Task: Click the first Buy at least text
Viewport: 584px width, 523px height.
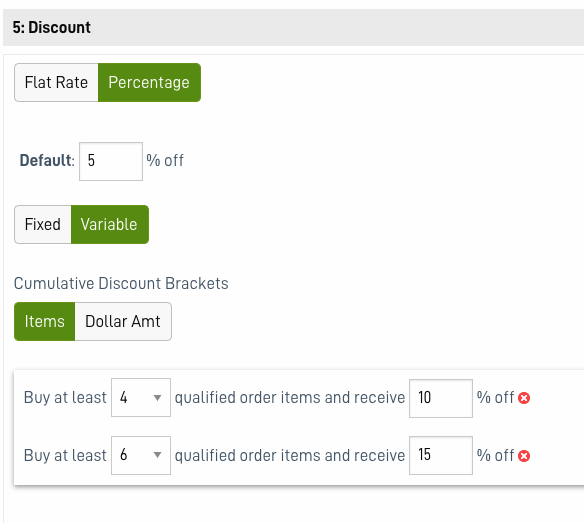Action: pyautogui.click(x=65, y=397)
